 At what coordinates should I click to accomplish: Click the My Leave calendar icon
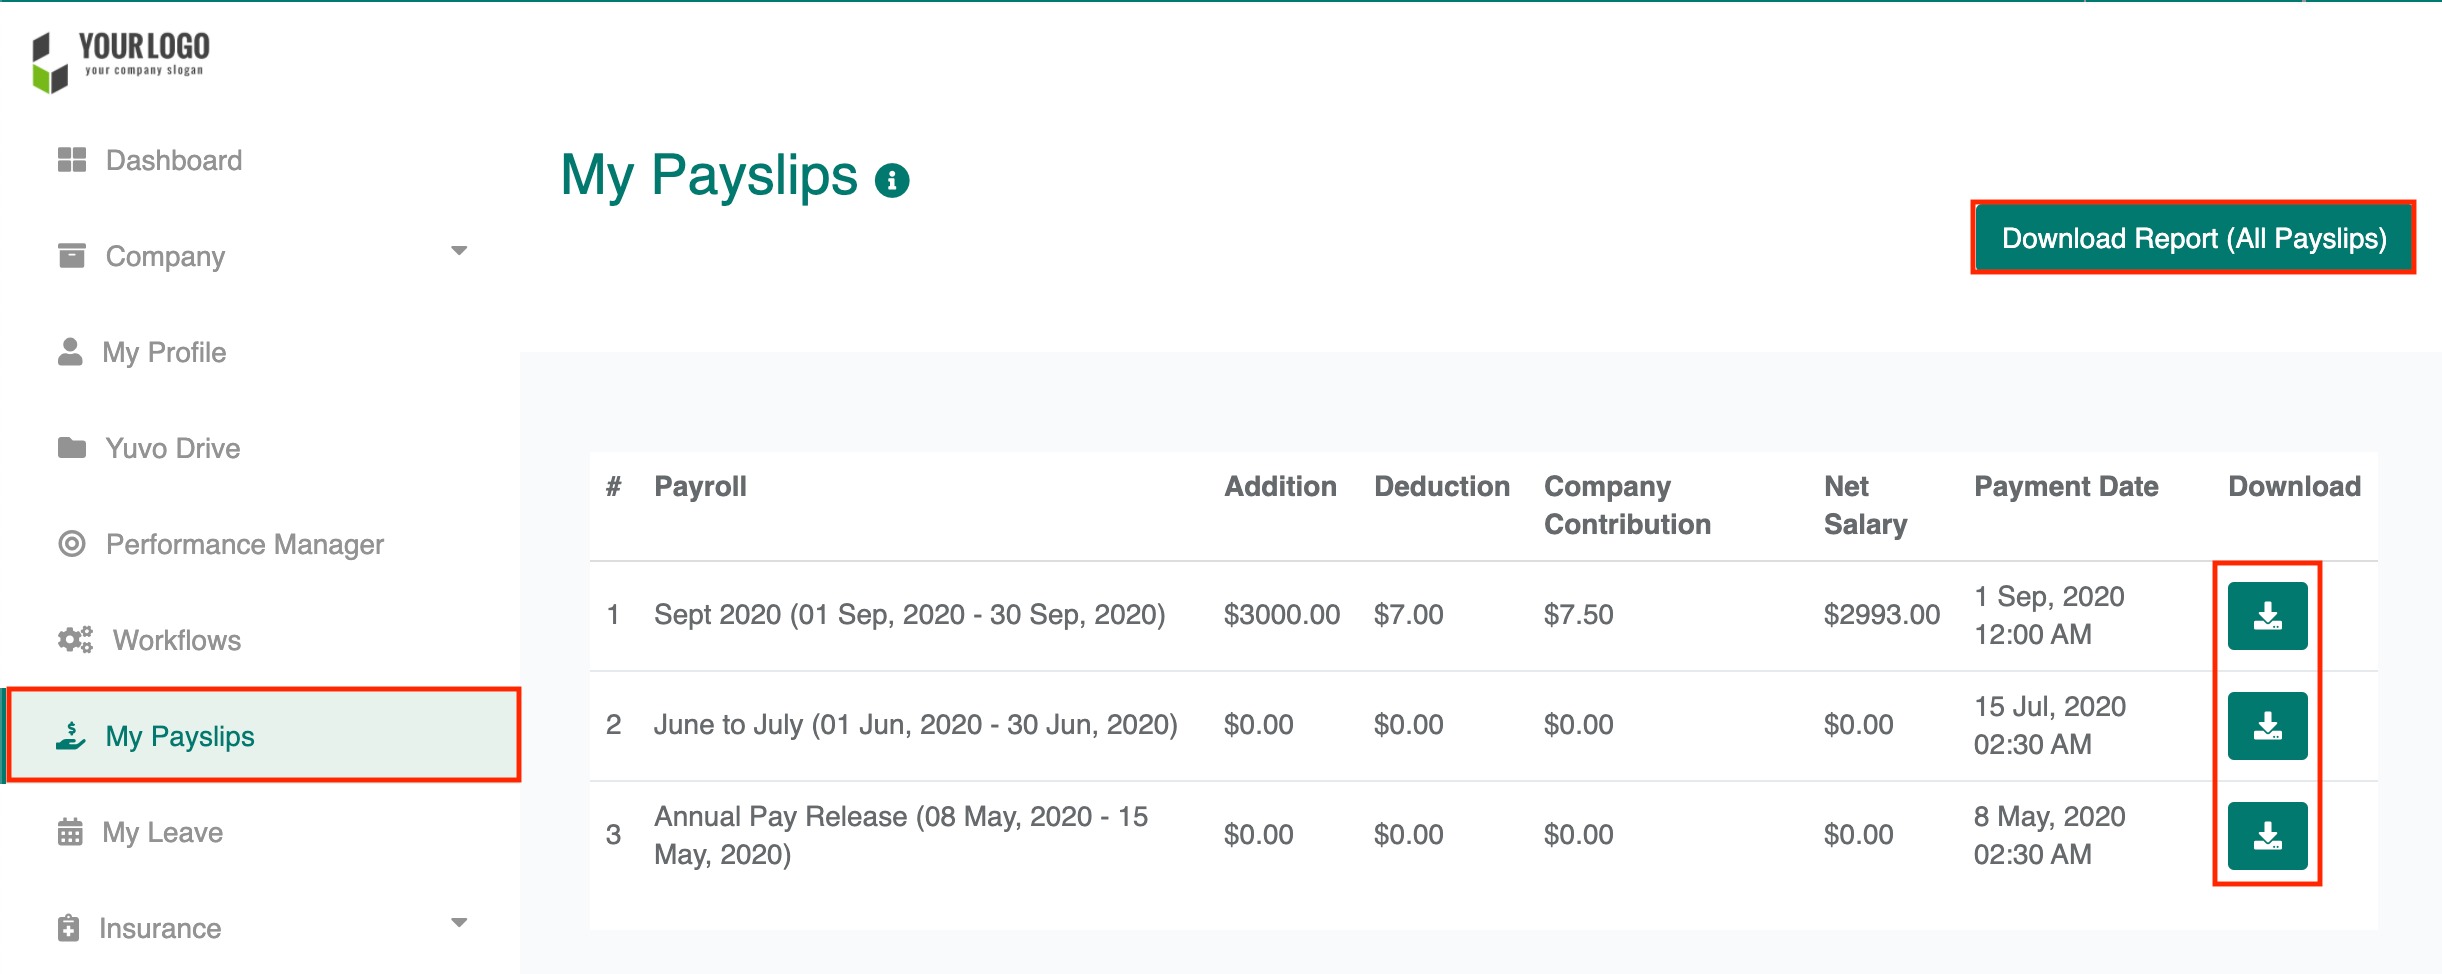tap(70, 832)
